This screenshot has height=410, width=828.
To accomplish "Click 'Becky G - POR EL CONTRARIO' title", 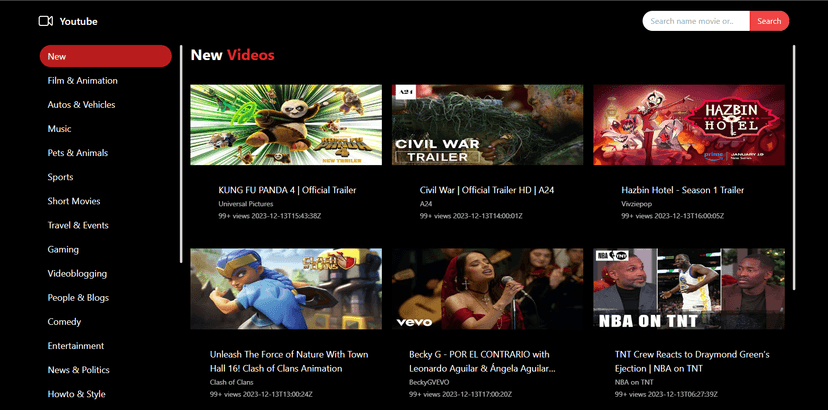I will [482, 361].
